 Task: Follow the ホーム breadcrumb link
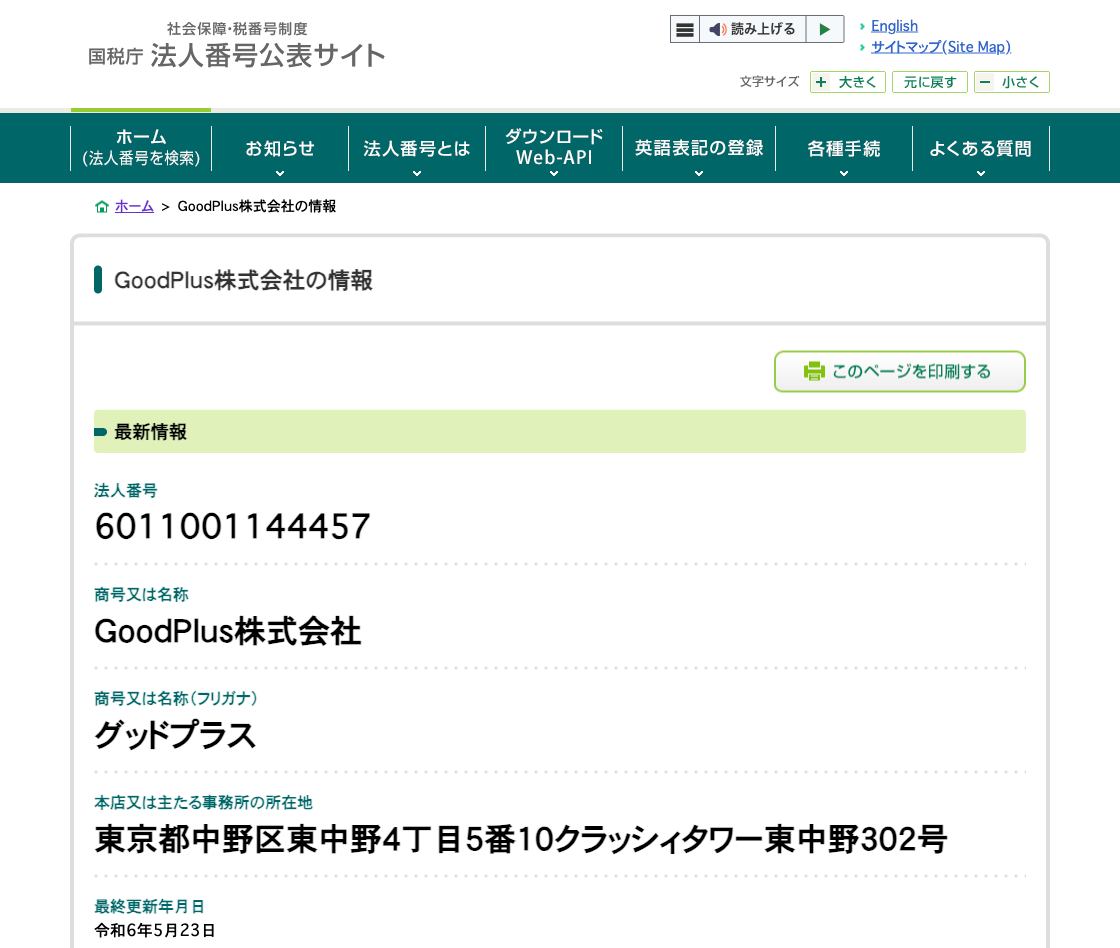(x=134, y=206)
